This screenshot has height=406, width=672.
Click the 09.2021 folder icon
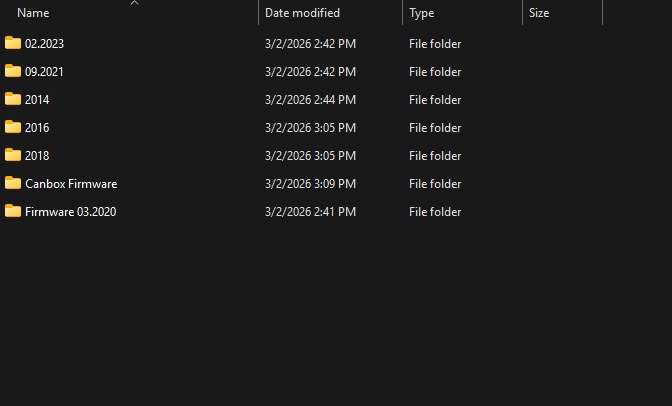click(13, 71)
